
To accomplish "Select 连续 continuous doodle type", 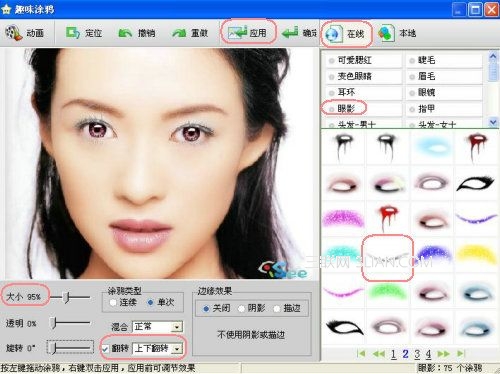I will pos(123,303).
